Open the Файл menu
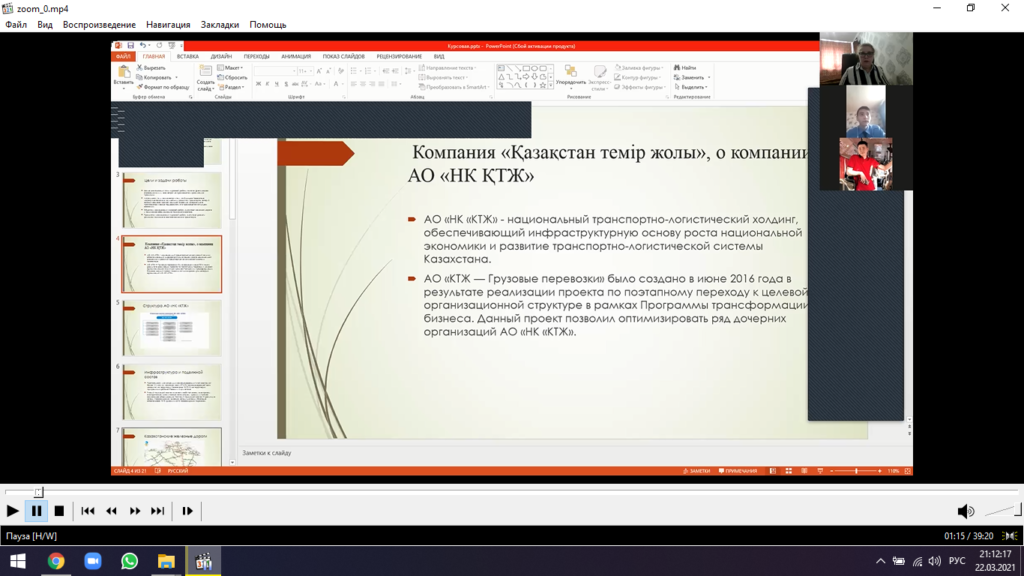Screen dimensions: 1024x576 coord(16,25)
